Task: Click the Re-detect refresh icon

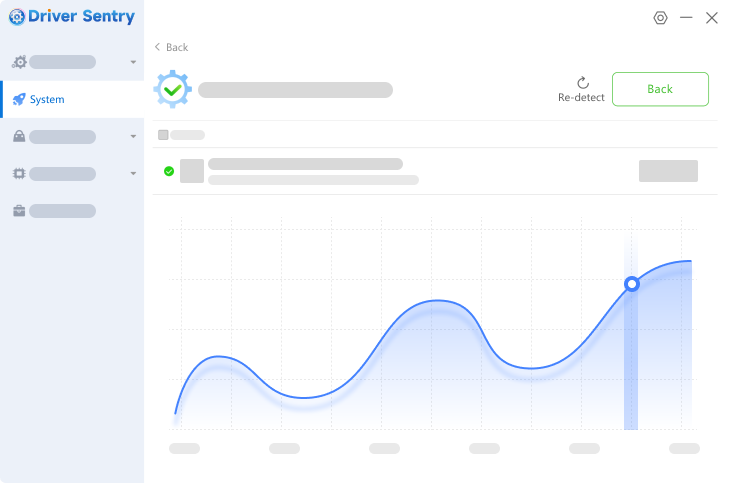Action: [x=583, y=83]
